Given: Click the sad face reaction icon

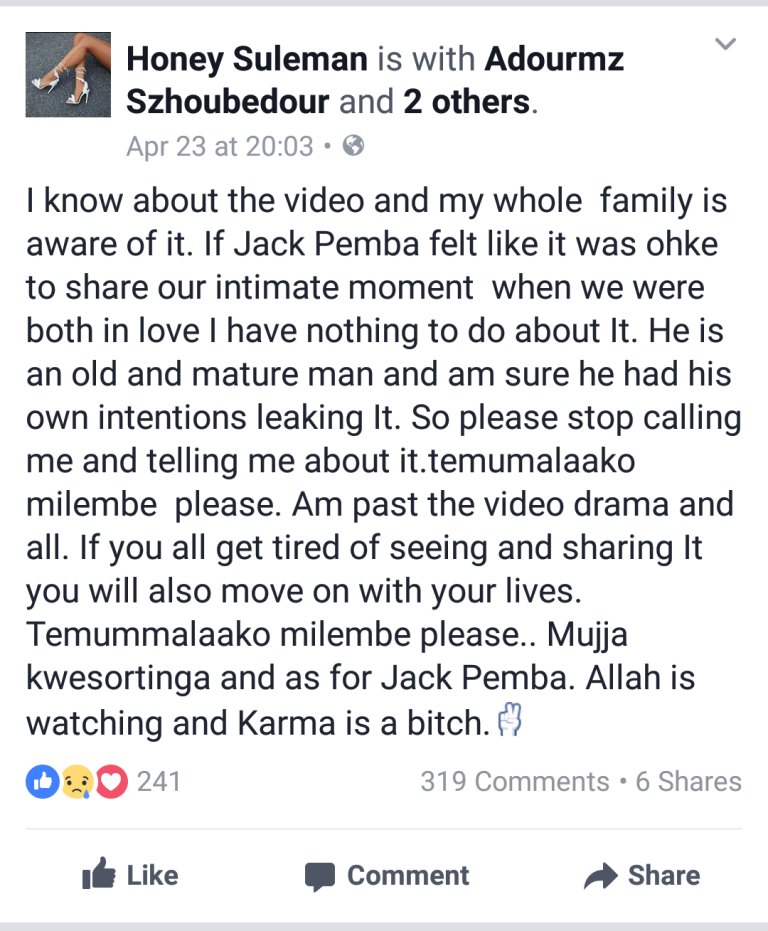Looking at the screenshot, I should (77, 782).
